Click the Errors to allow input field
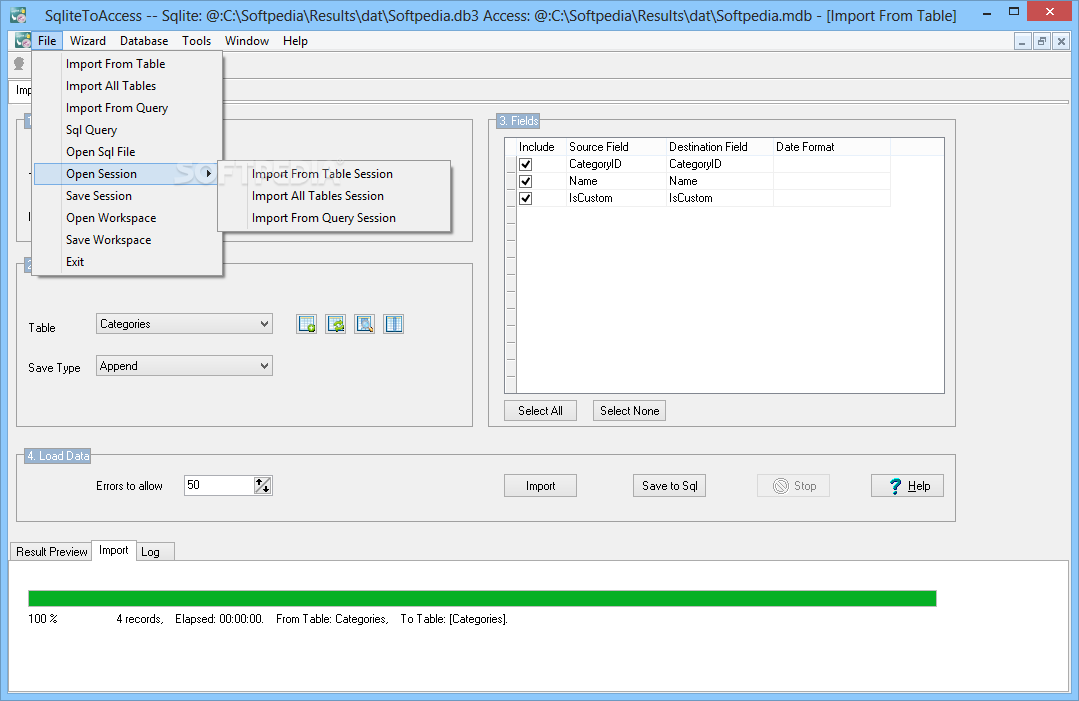 [220, 486]
